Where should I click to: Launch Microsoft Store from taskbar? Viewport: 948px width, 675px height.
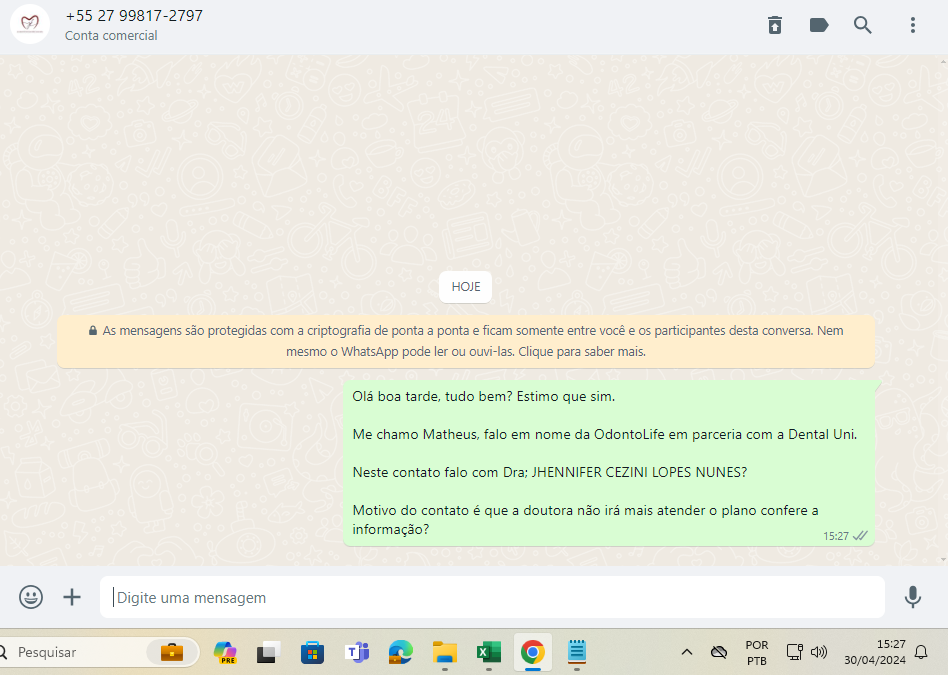coord(313,653)
